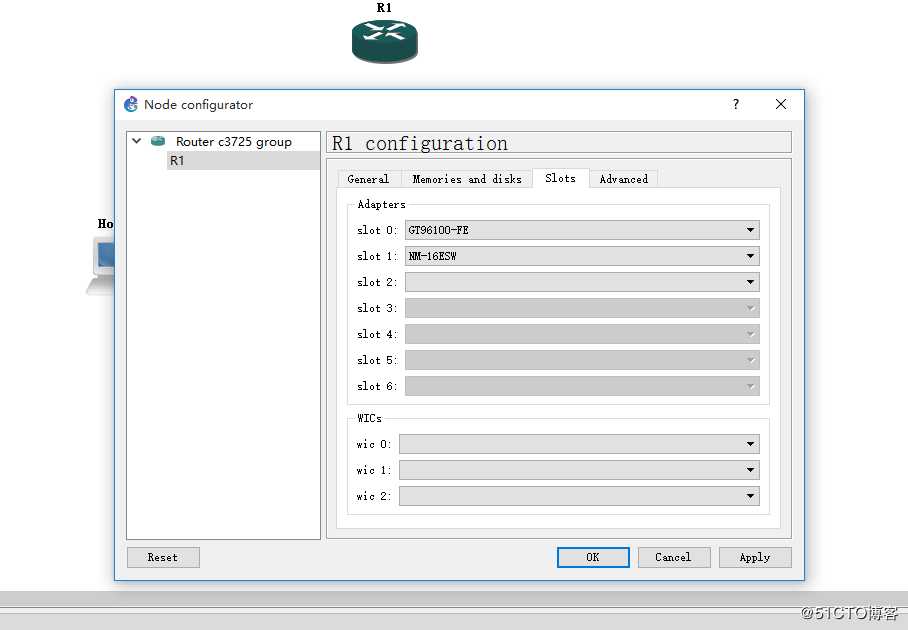
Task: Click the GNS3 icon in dialog title bar
Action: (131, 104)
